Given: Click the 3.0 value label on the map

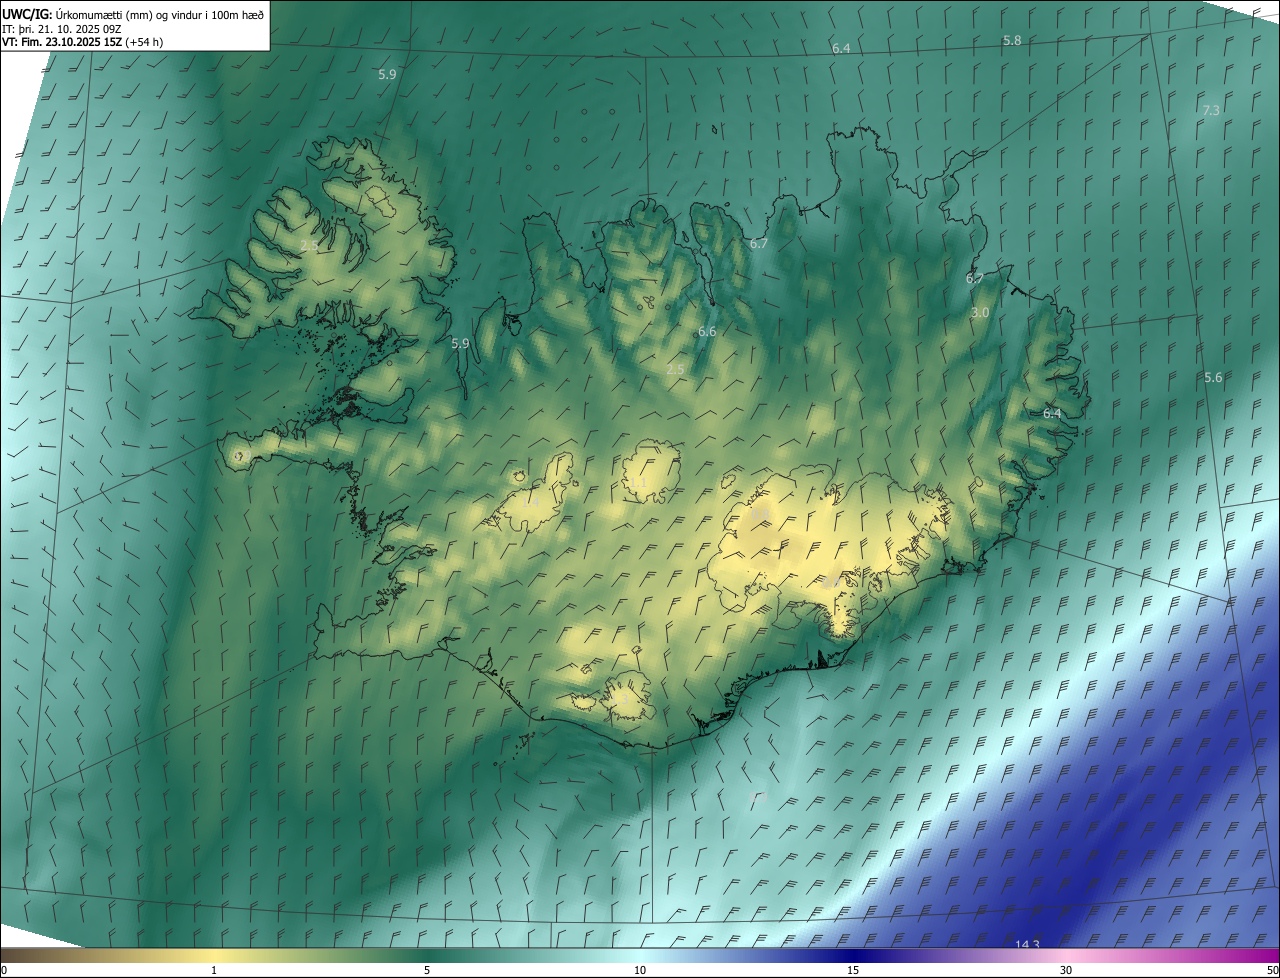Looking at the screenshot, I should coord(980,313).
